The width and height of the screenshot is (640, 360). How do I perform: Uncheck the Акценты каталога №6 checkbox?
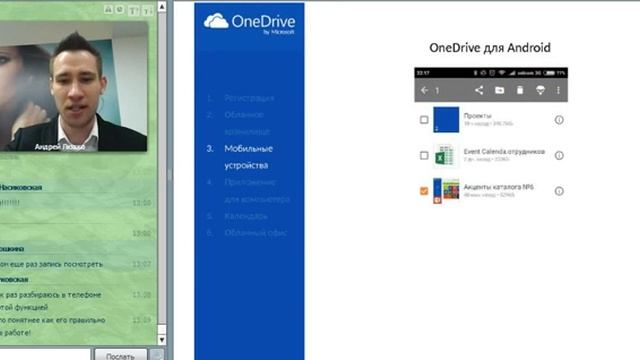coord(424,191)
